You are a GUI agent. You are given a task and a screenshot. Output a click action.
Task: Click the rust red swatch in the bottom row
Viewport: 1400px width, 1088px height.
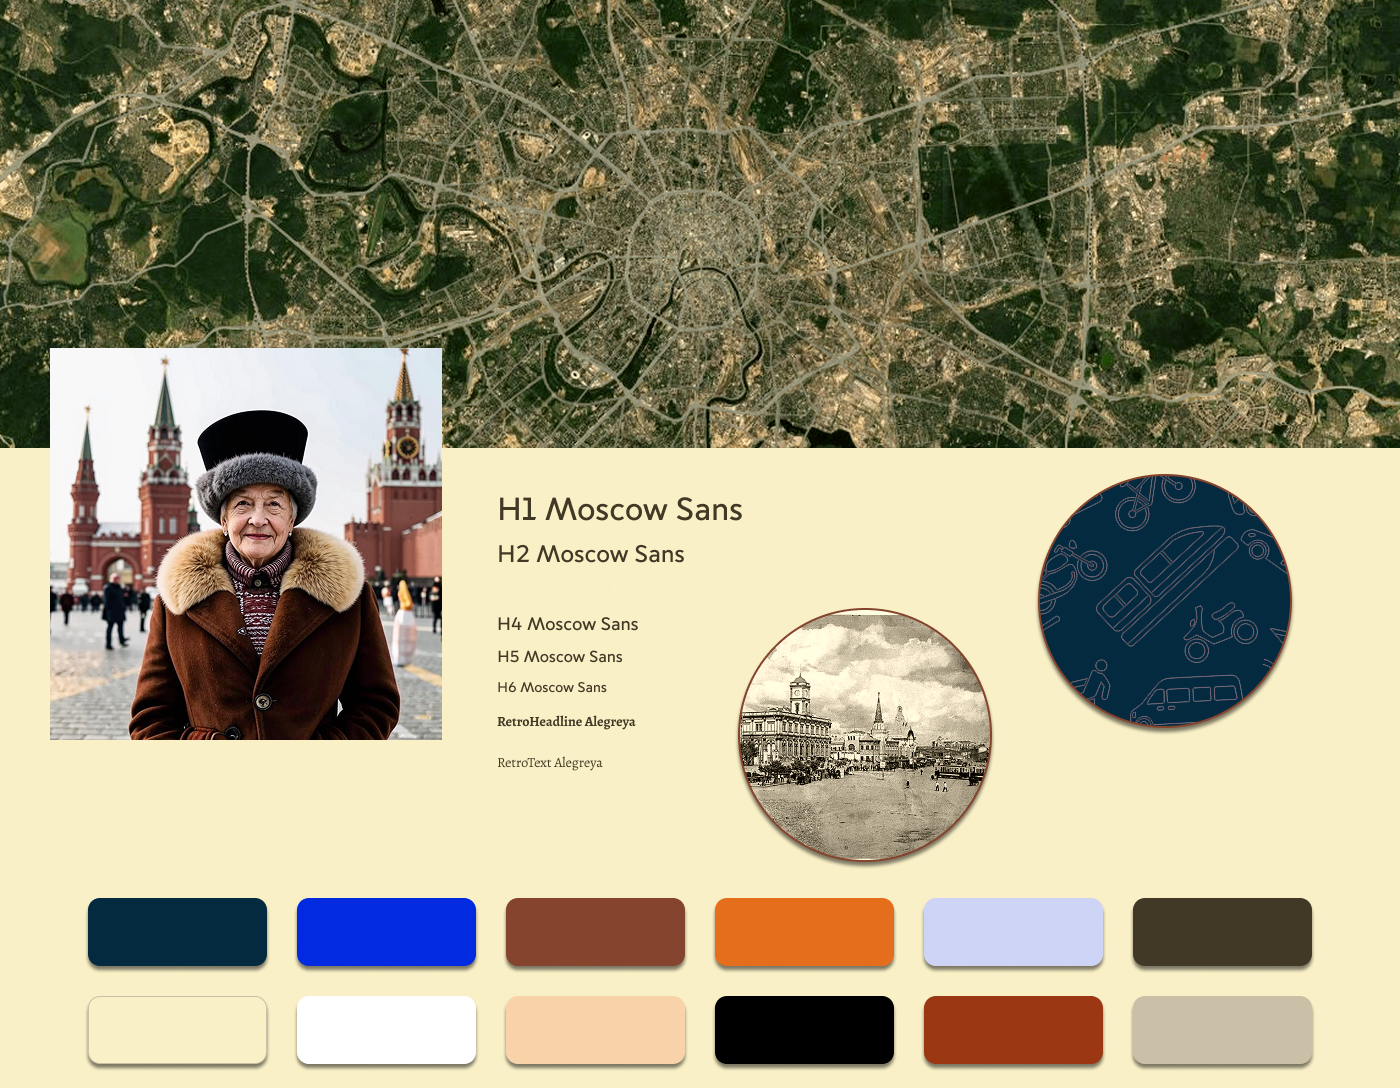[x=1013, y=1029]
